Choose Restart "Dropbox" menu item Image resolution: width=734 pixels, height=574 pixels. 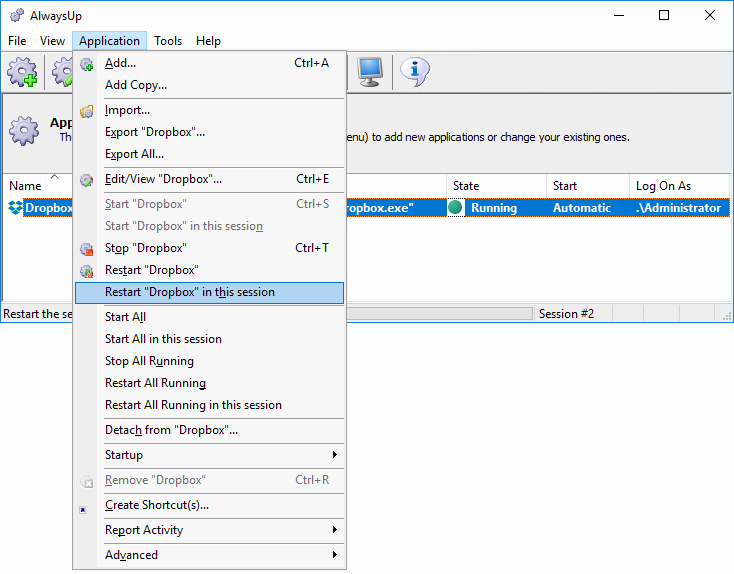pos(210,270)
